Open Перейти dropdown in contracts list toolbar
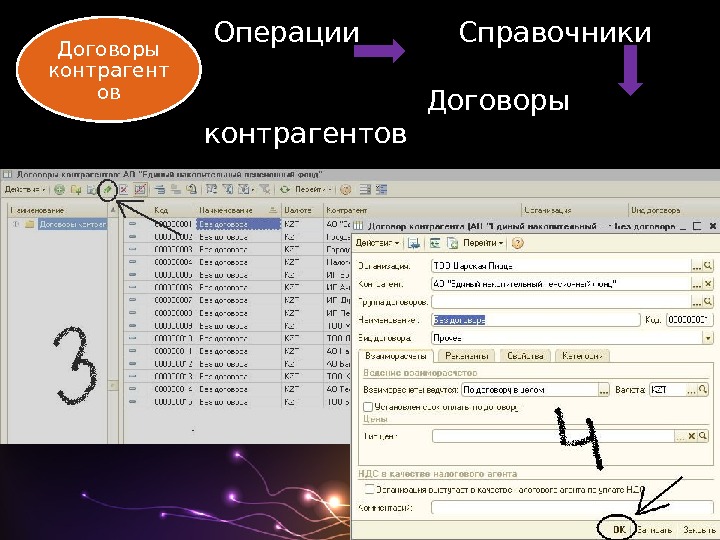720x540 pixels. click(x=313, y=189)
